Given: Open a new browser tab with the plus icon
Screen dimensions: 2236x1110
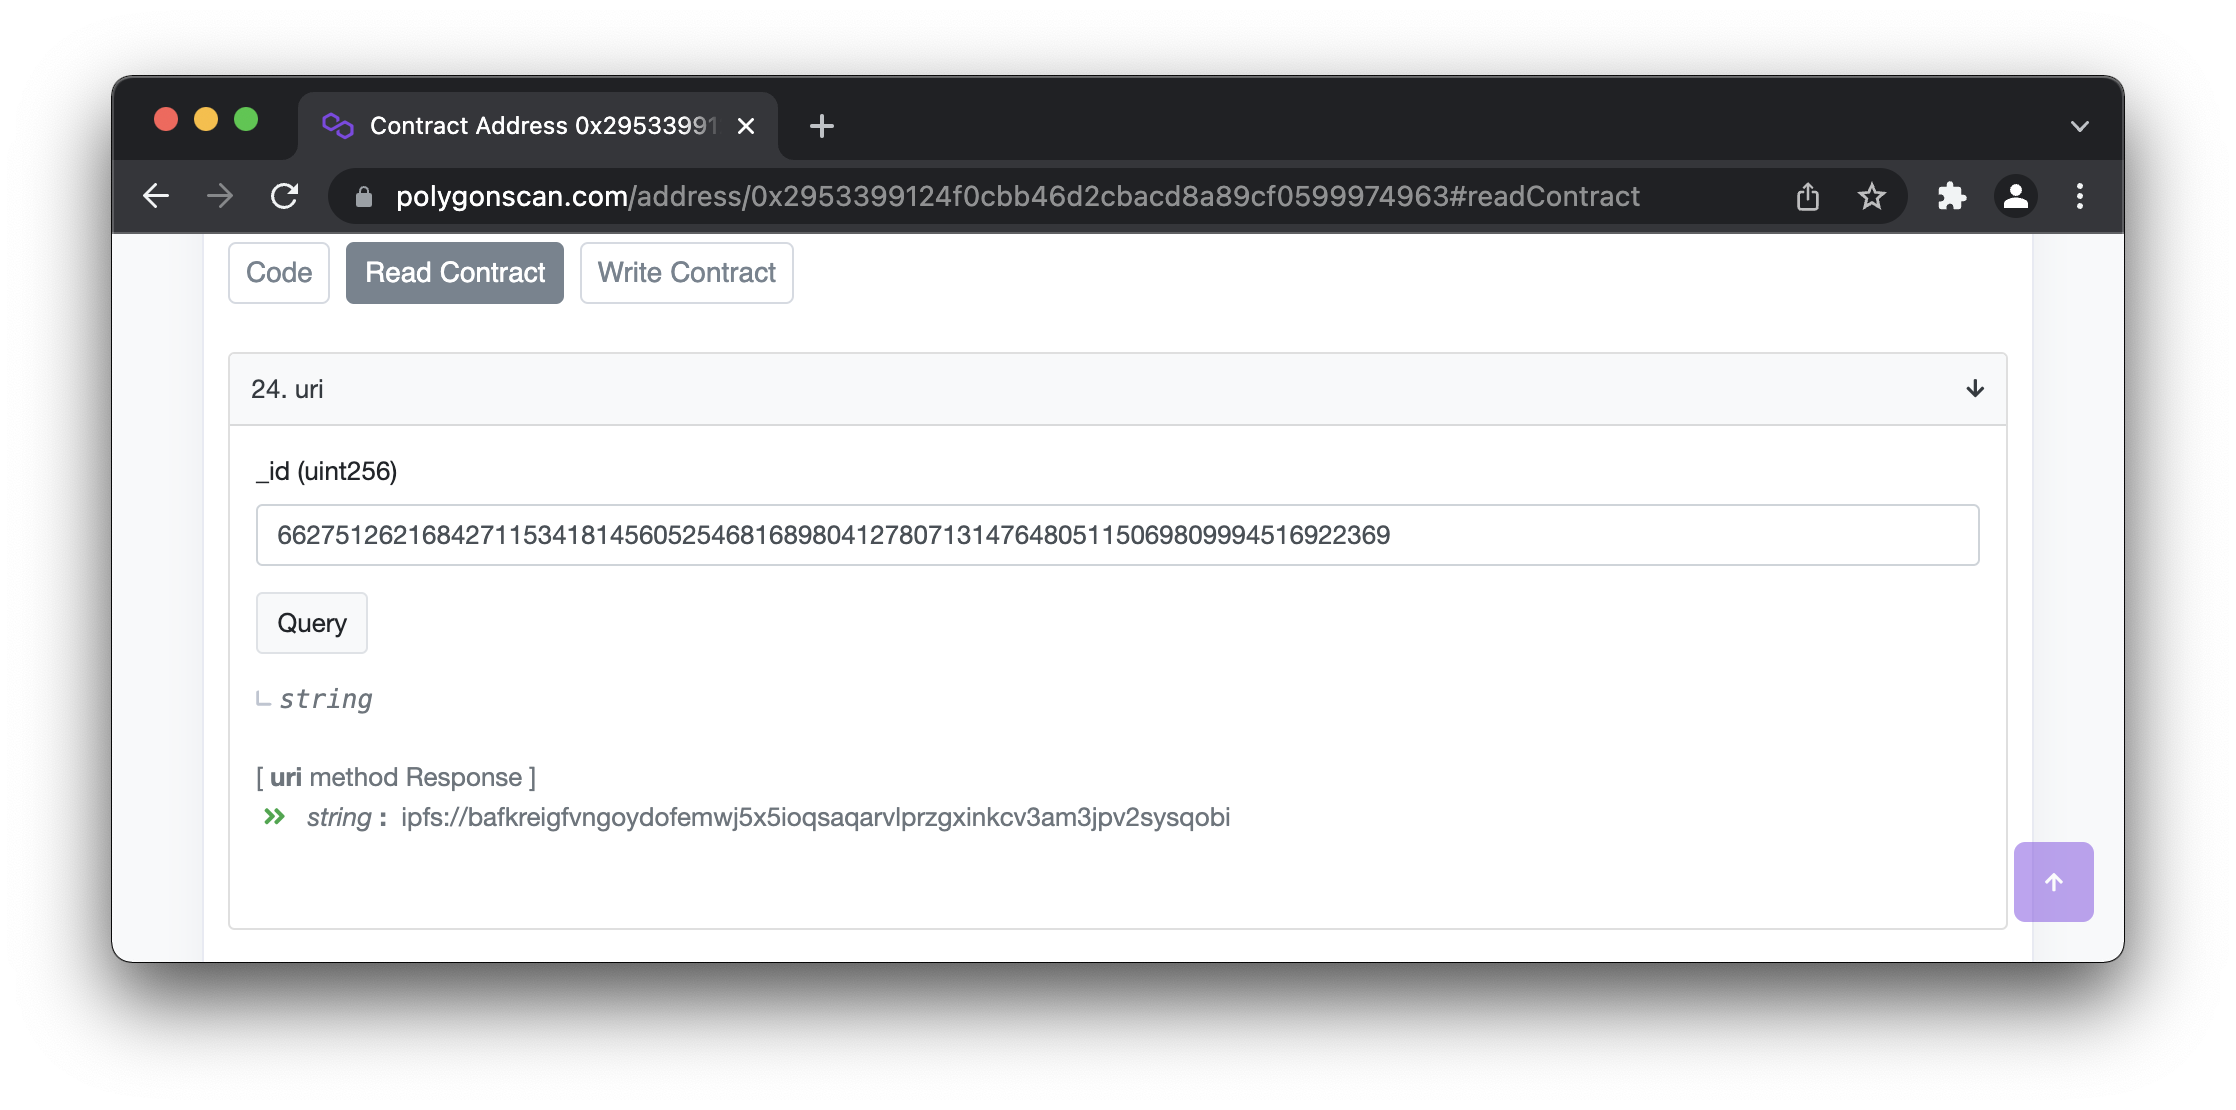Looking at the screenshot, I should pyautogui.click(x=822, y=126).
